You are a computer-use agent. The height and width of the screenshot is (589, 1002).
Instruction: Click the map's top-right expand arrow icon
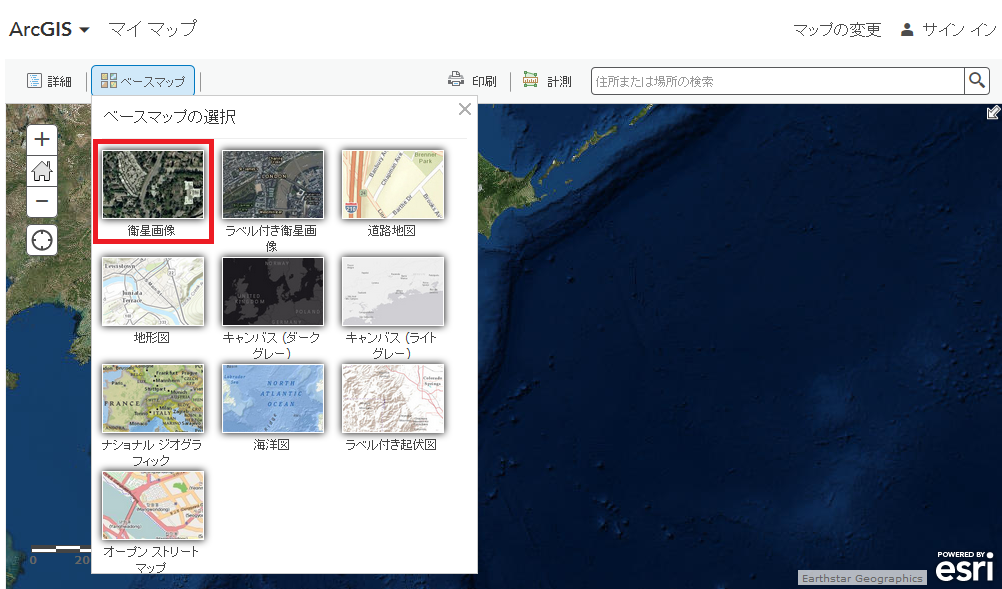[x=993, y=112]
